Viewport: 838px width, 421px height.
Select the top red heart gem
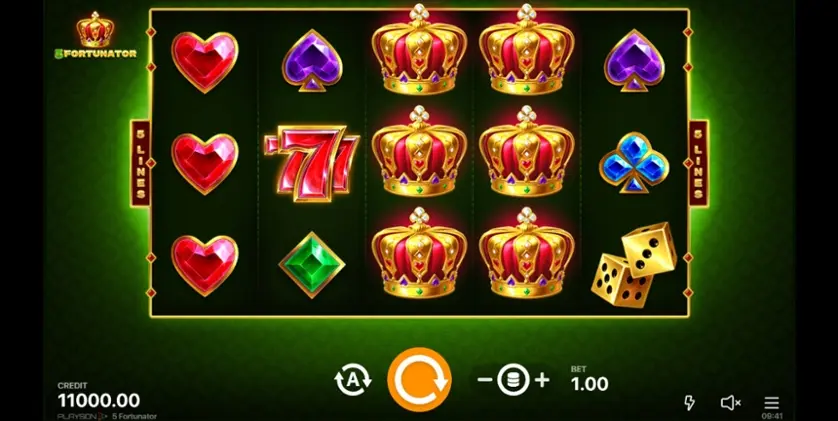[x=205, y=61]
